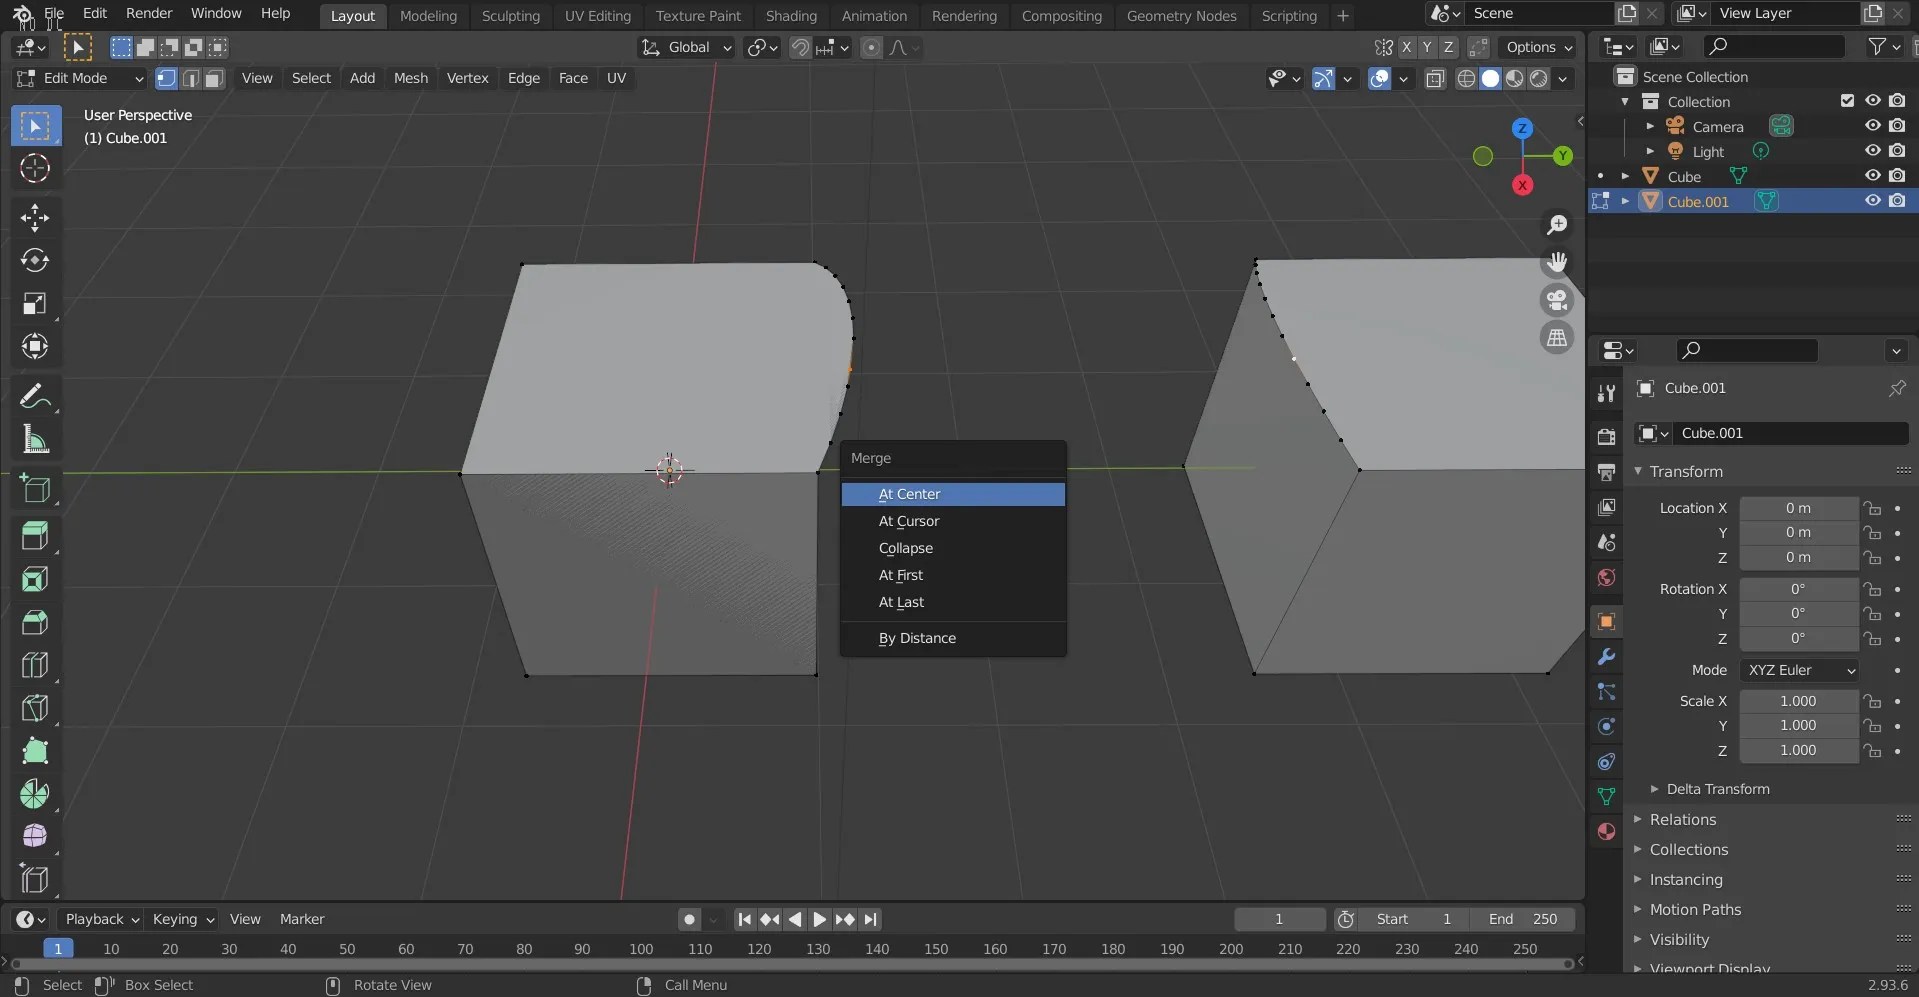The width and height of the screenshot is (1919, 997).
Task: Open the Global transform orientation dropdown
Action: [686, 47]
